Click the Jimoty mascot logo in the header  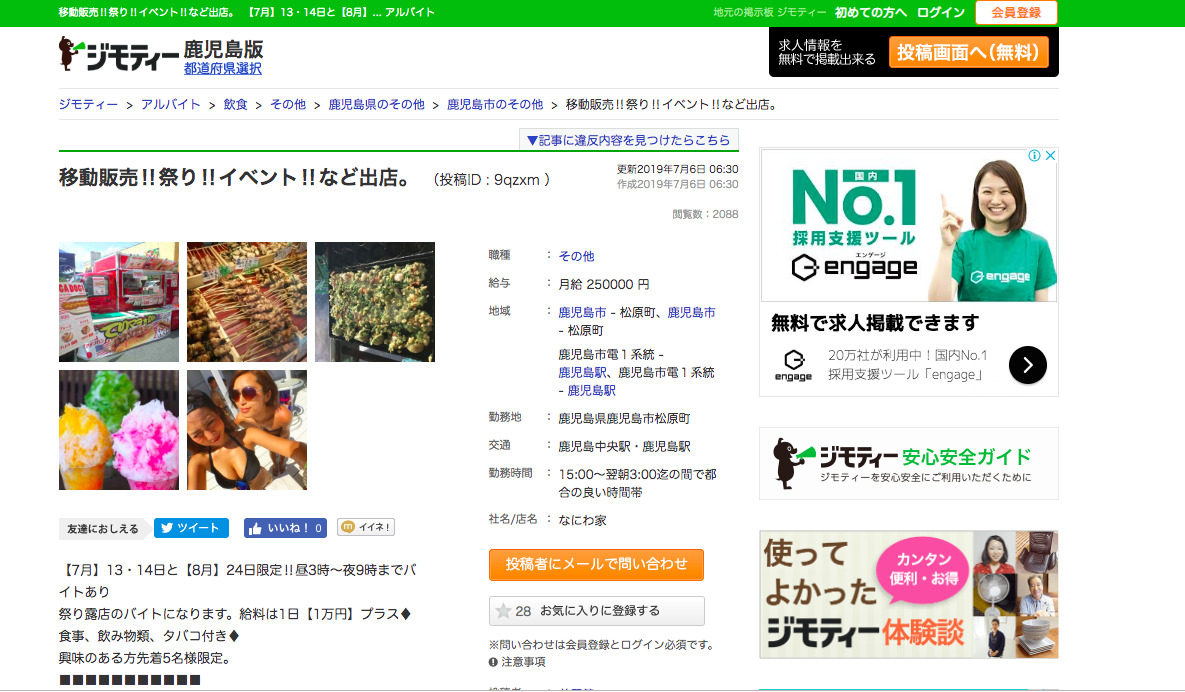point(119,54)
